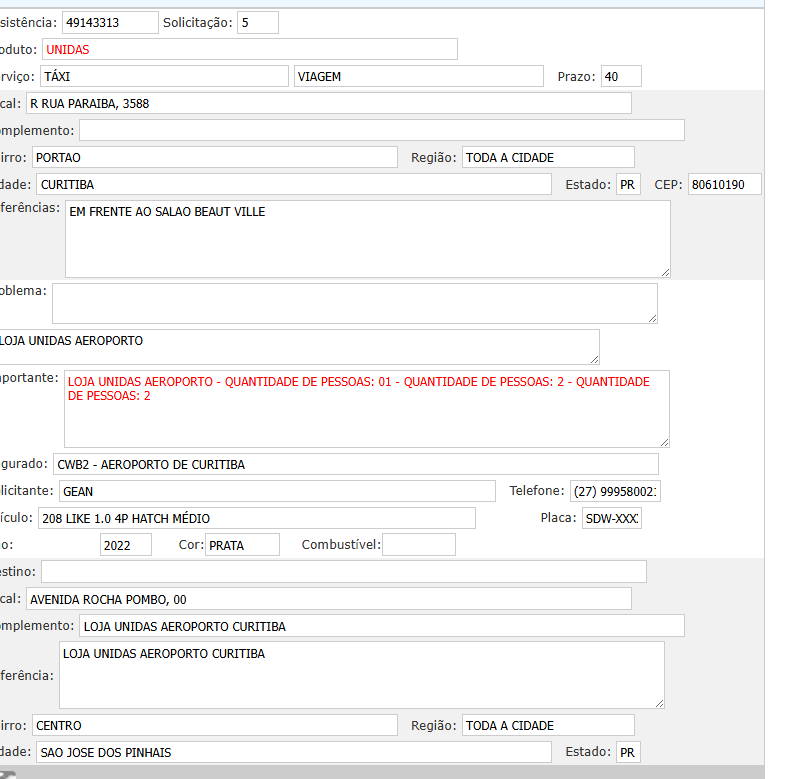
Task: Grab the destination Referência resize handle
Action: pos(660,704)
